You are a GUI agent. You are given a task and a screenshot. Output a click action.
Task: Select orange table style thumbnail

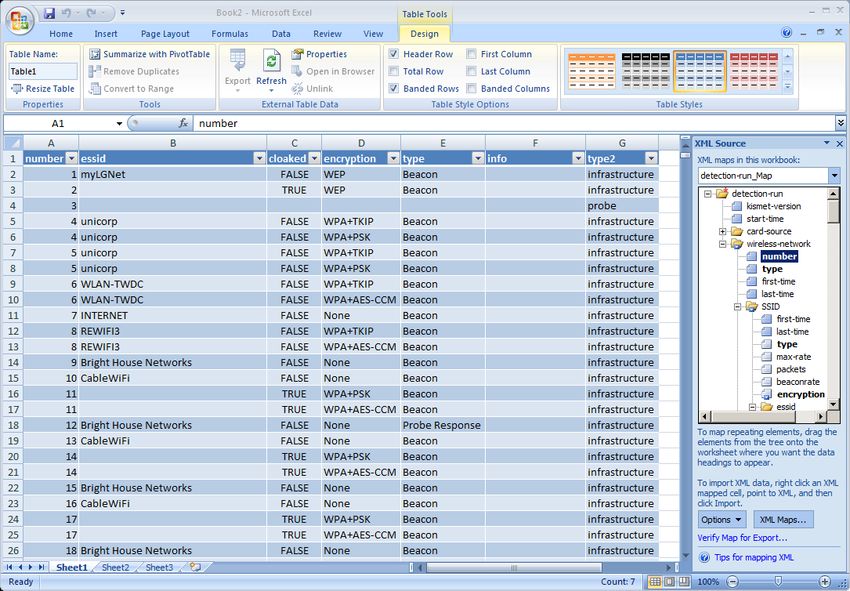tap(592, 71)
